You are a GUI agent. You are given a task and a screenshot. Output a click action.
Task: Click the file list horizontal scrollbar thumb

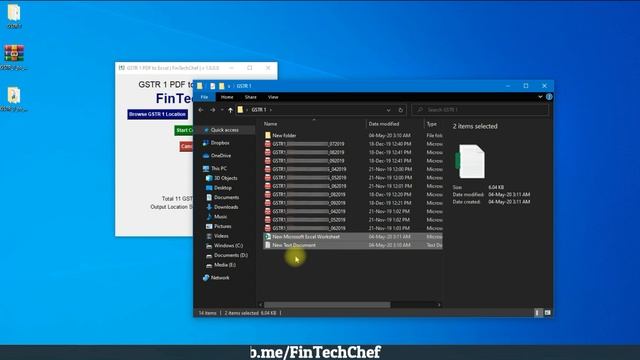327,304
